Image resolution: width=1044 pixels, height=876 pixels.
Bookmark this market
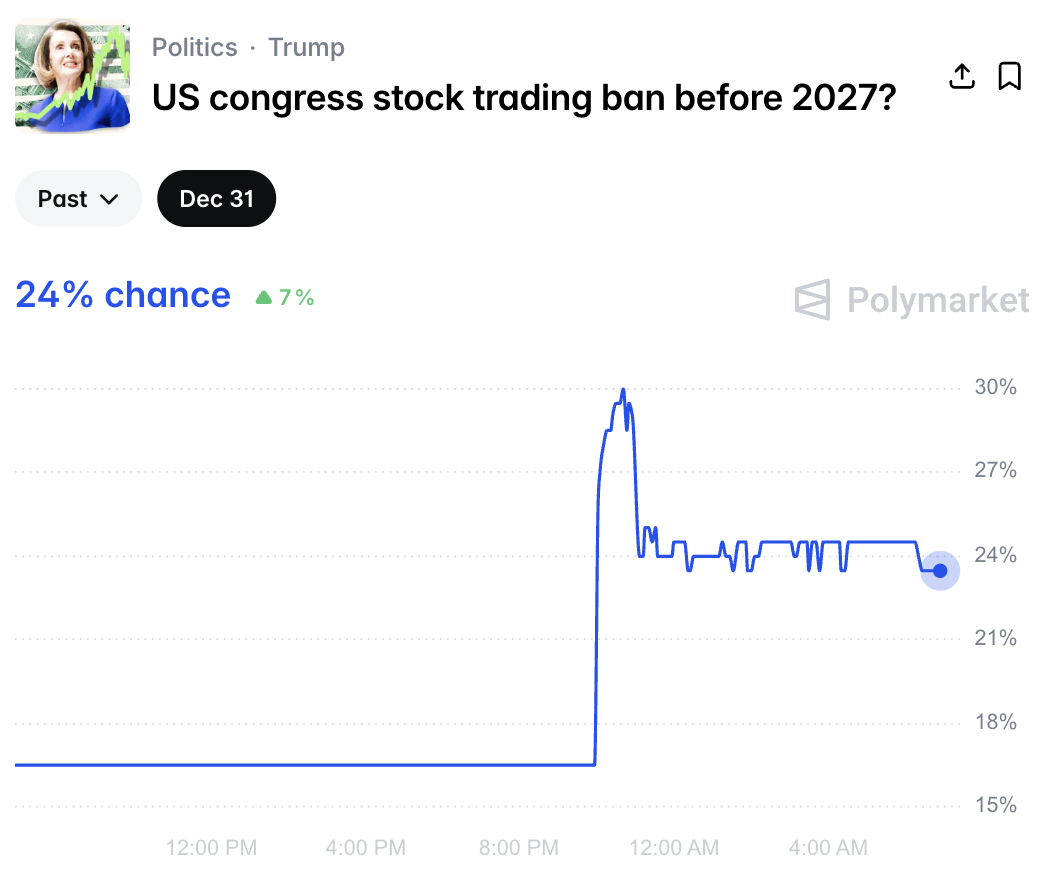1010,76
